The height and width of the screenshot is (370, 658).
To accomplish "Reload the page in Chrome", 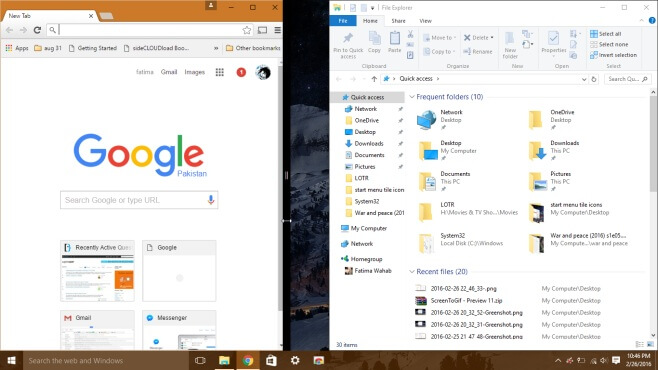I will pos(37,30).
